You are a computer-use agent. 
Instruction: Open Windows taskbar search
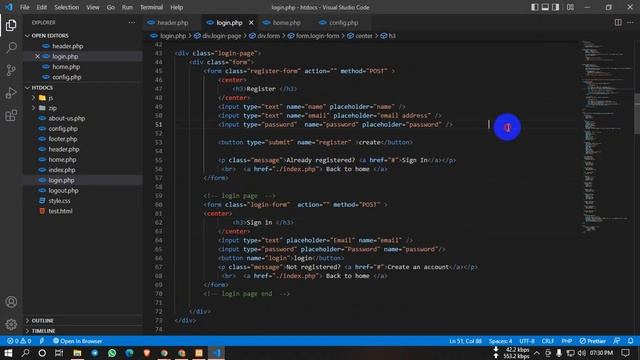click(x=25, y=353)
